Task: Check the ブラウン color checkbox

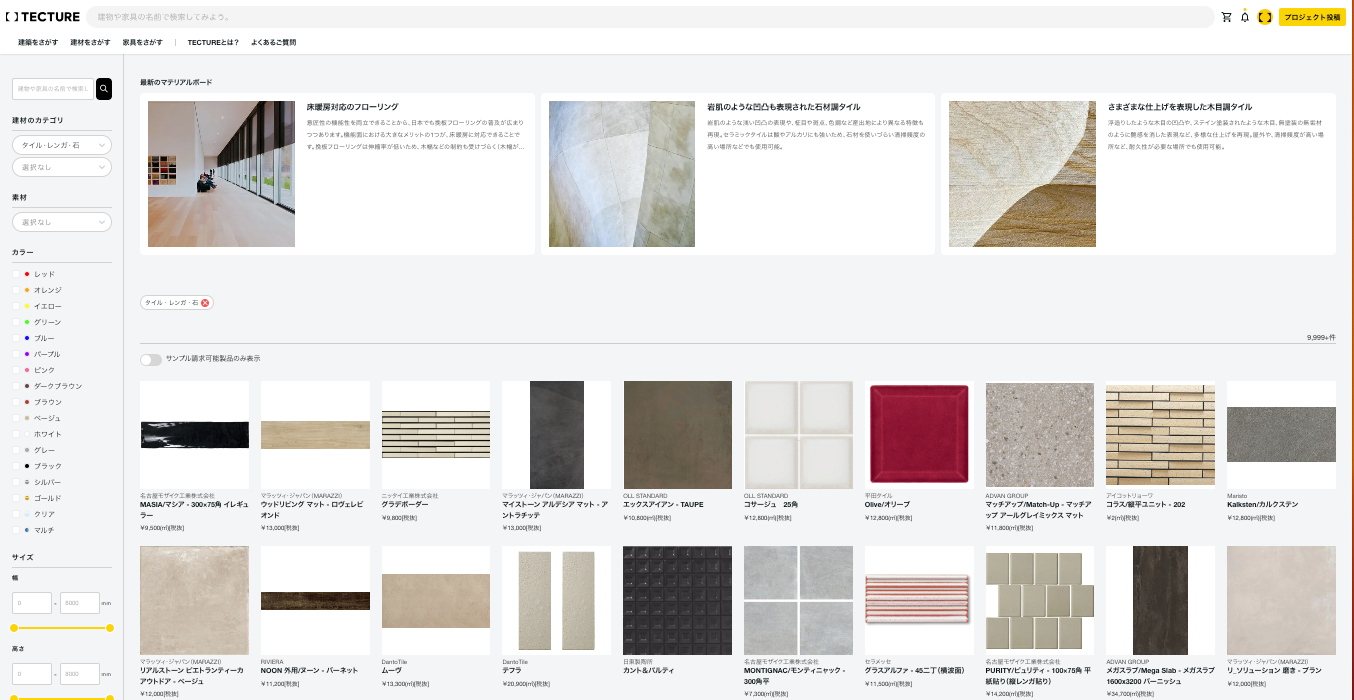Action: coord(15,402)
